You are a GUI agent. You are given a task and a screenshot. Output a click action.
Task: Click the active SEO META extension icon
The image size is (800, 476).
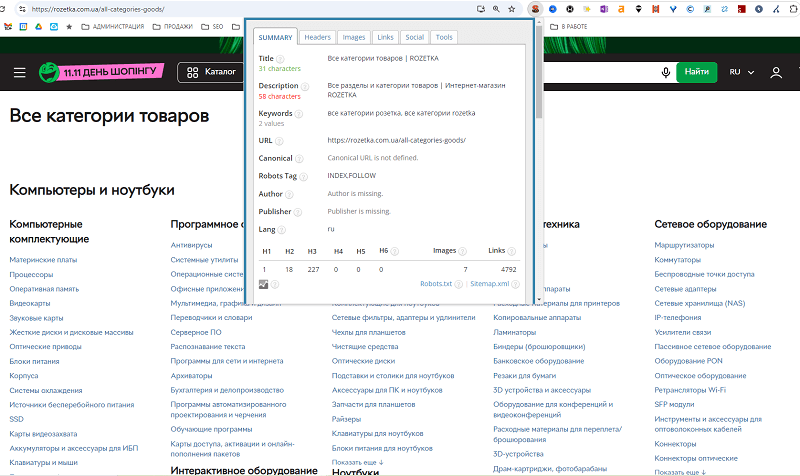535,9
